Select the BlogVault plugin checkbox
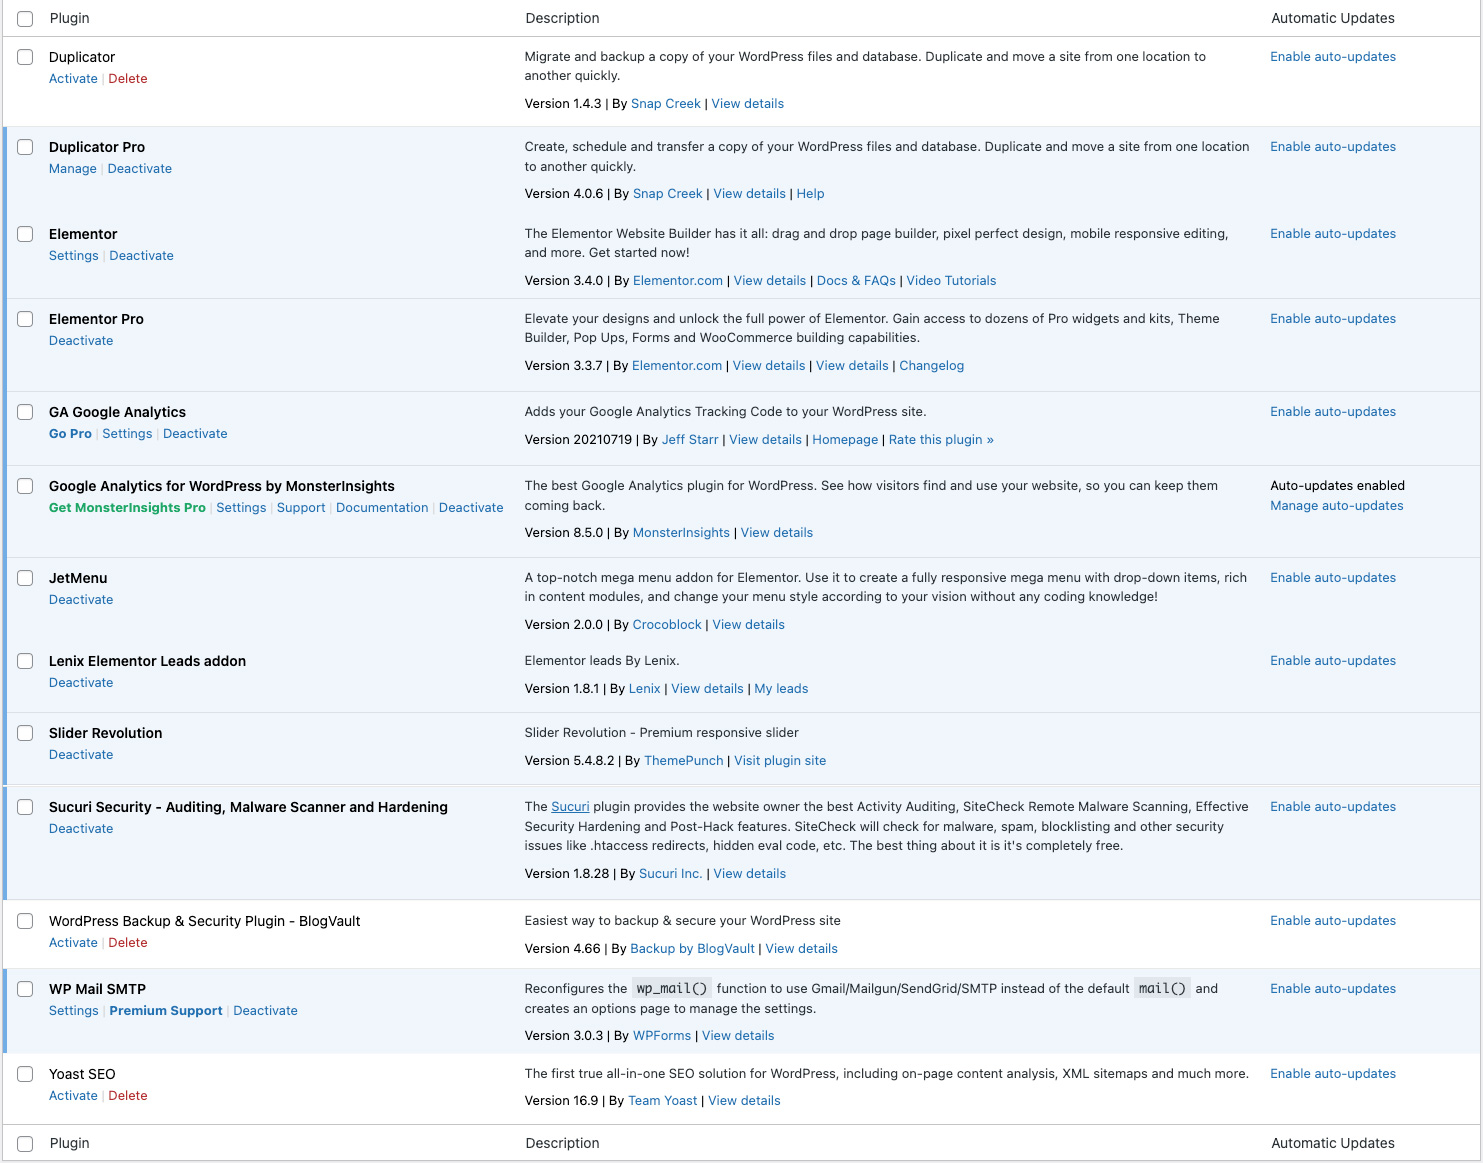 point(25,921)
